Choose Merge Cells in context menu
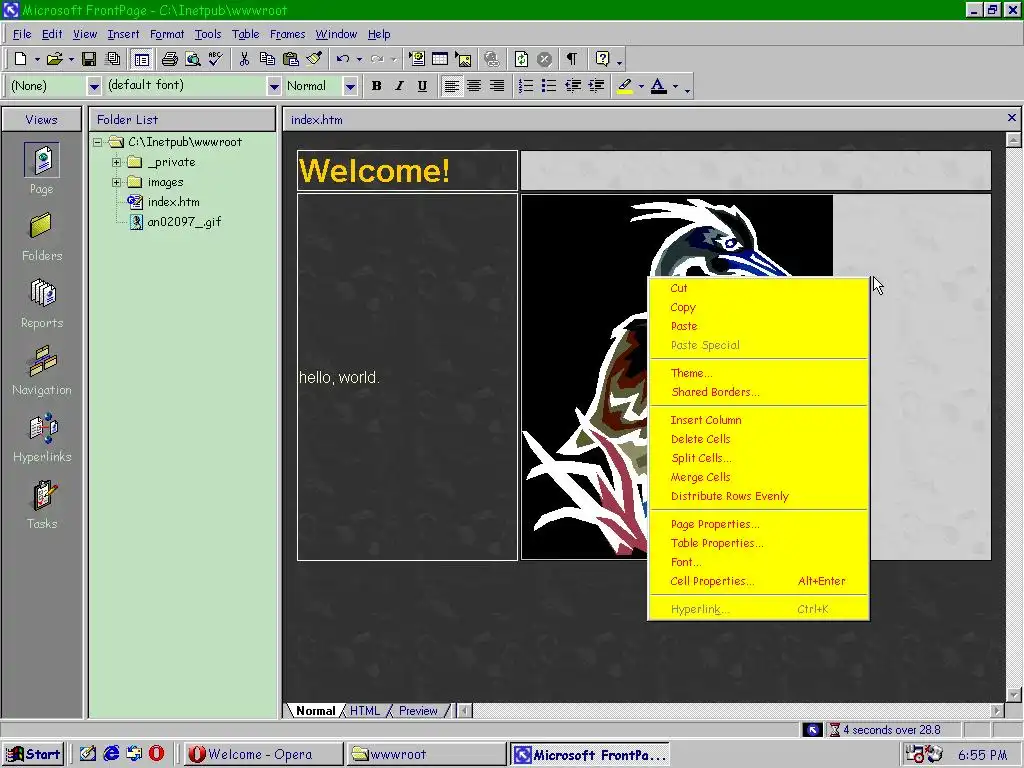 click(x=758, y=477)
